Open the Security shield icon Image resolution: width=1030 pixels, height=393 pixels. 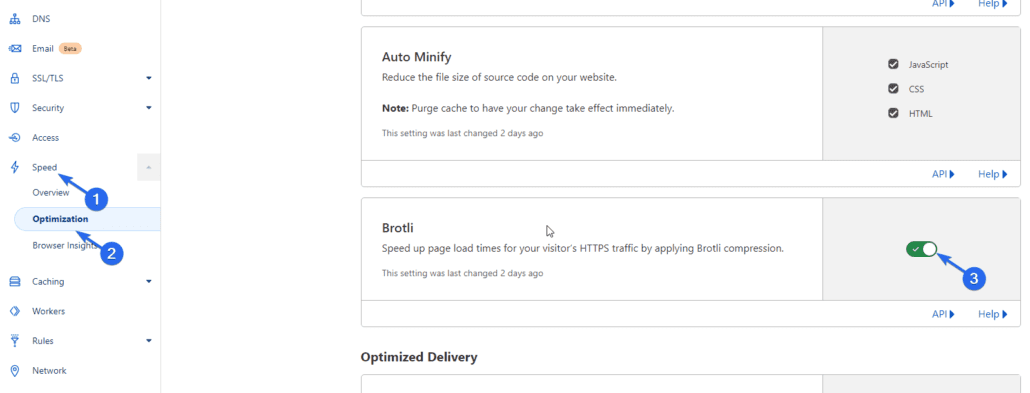click(14, 108)
